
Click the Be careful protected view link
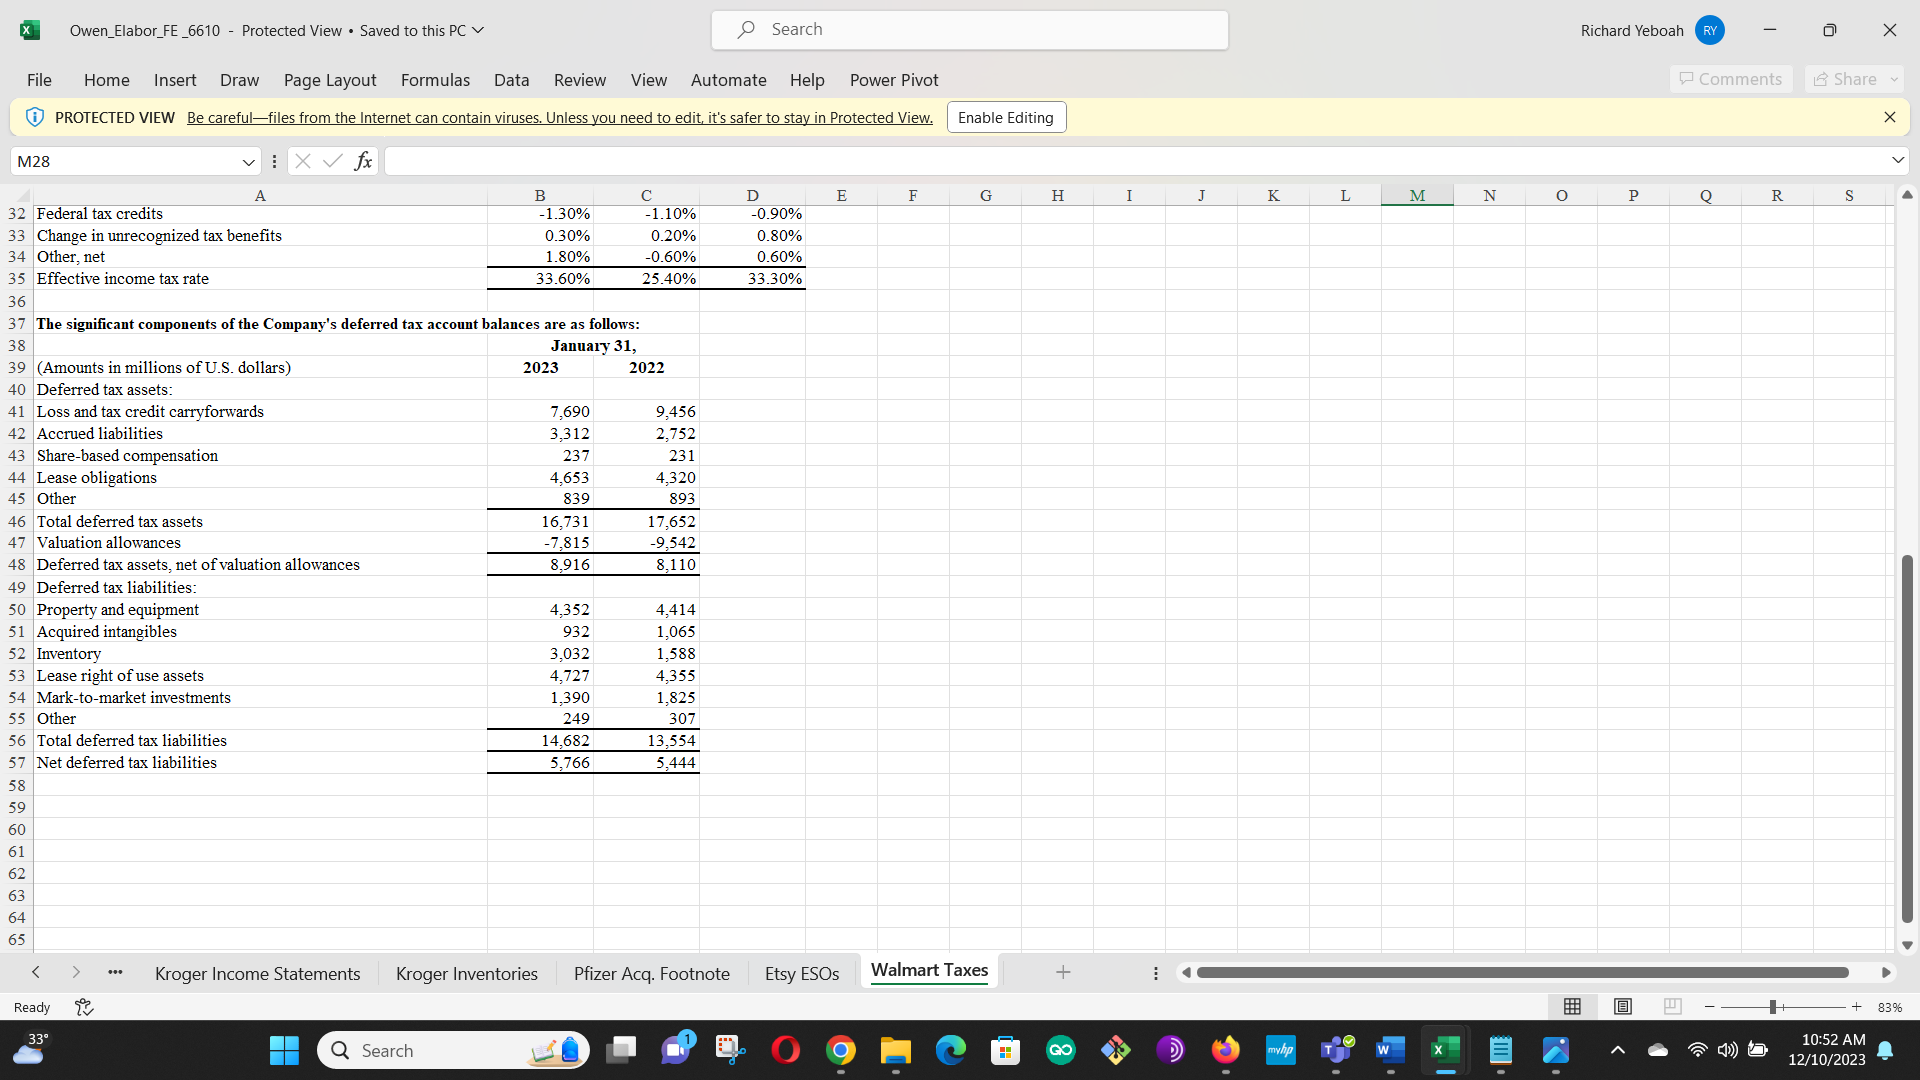[560, 117]
